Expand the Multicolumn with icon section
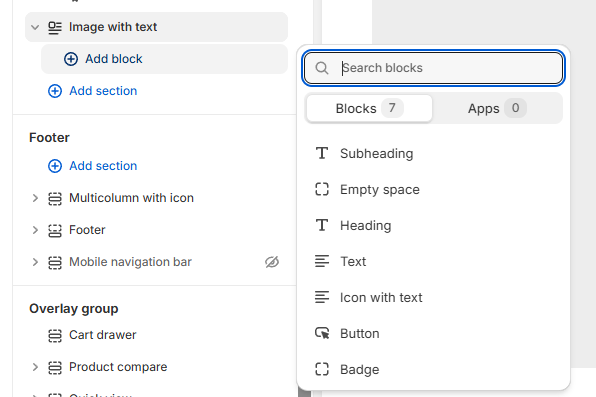The height and width of the screenshot is (397, 596). 35,198
